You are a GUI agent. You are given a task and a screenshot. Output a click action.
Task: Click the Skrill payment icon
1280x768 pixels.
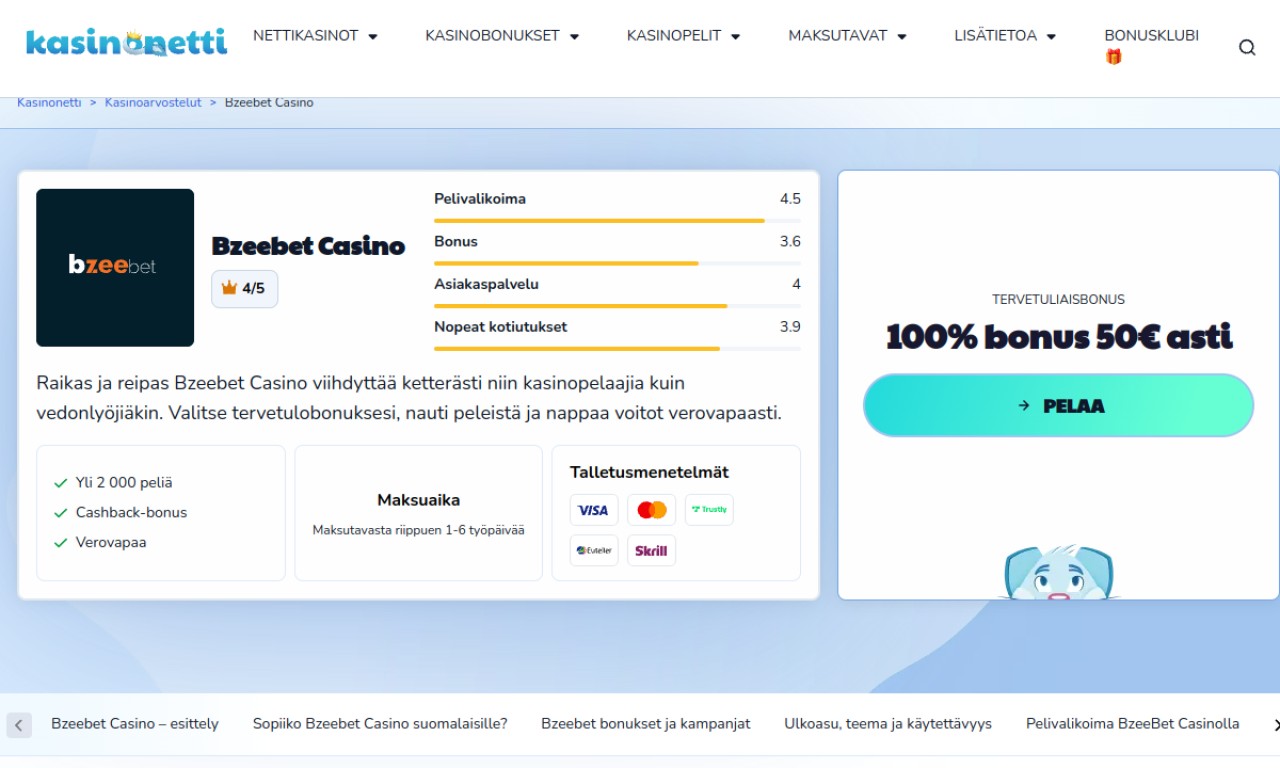click(x=652, y=550)
